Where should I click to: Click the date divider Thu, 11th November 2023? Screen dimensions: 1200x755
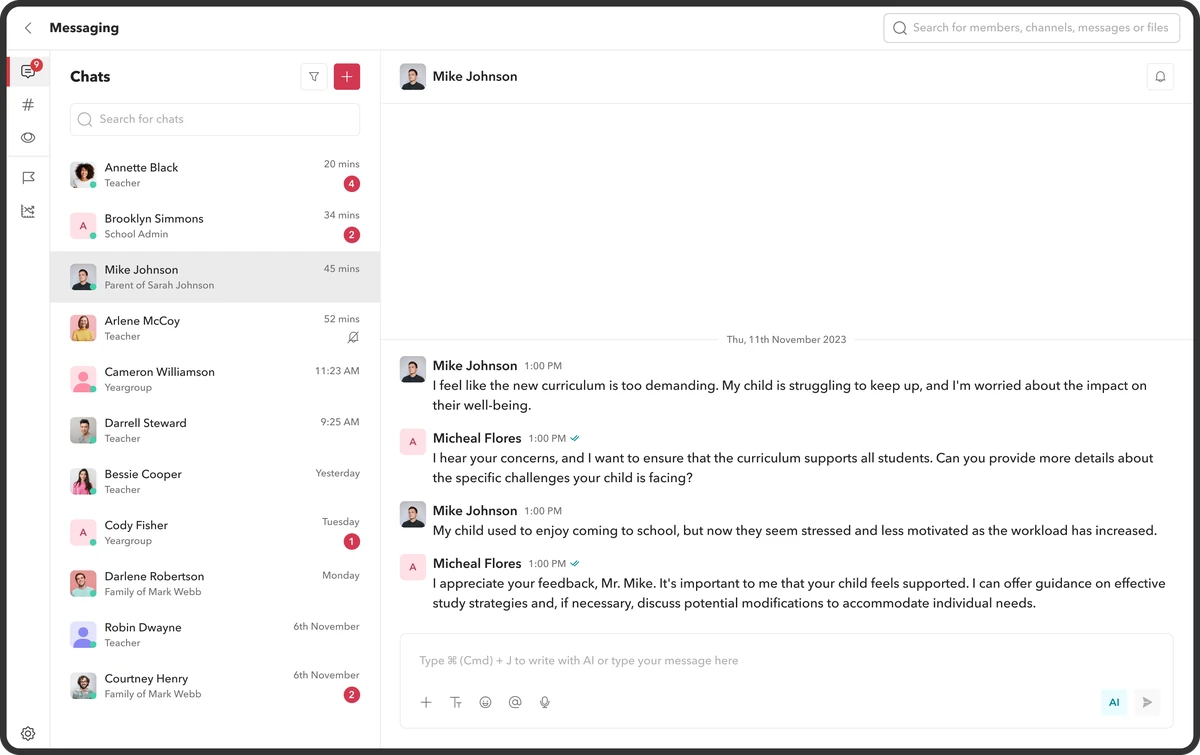click(786, 340)
